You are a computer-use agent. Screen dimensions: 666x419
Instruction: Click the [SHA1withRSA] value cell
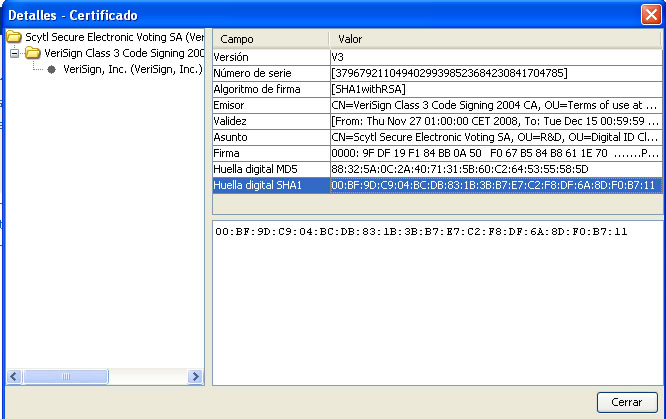pos(496,89)
